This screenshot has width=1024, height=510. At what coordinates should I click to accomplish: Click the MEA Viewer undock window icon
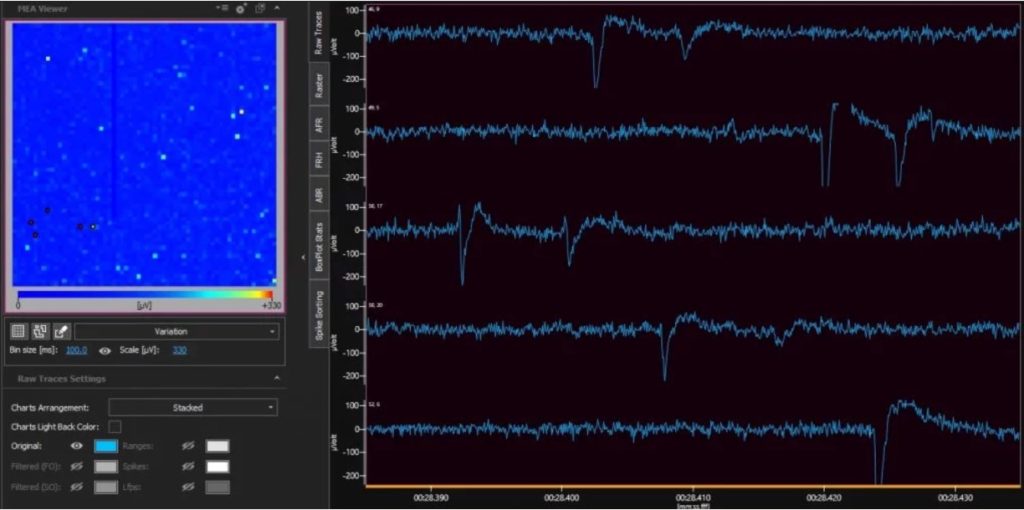[x=260, y=8]
